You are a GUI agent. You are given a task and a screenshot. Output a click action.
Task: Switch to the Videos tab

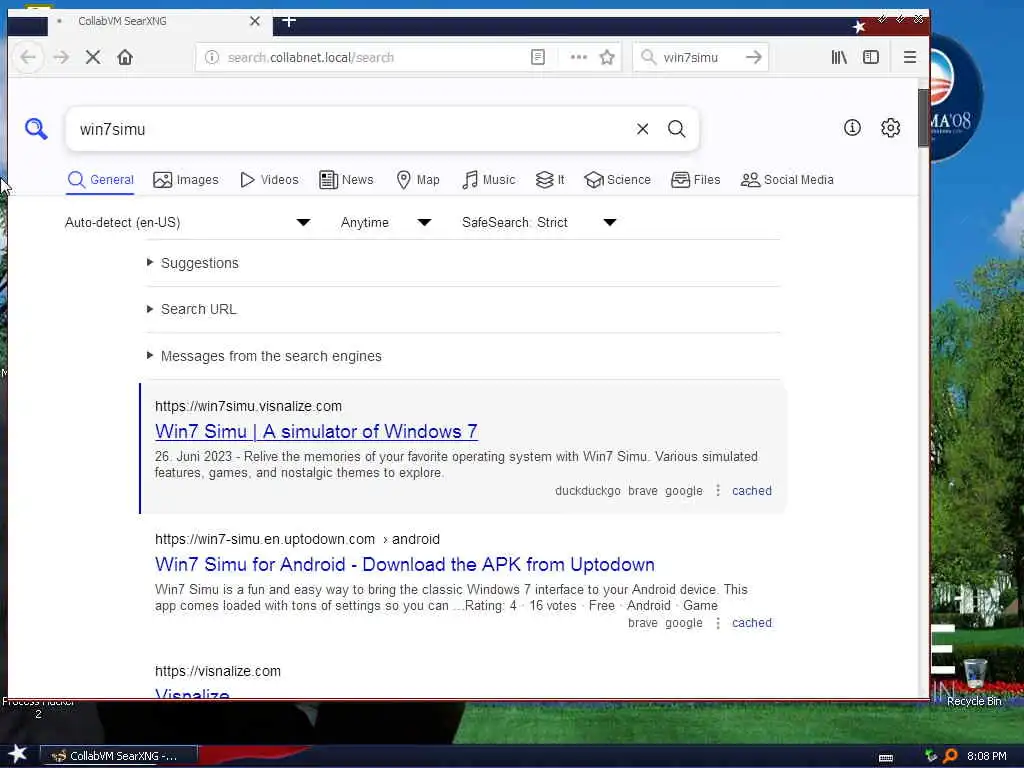(269, 180)
